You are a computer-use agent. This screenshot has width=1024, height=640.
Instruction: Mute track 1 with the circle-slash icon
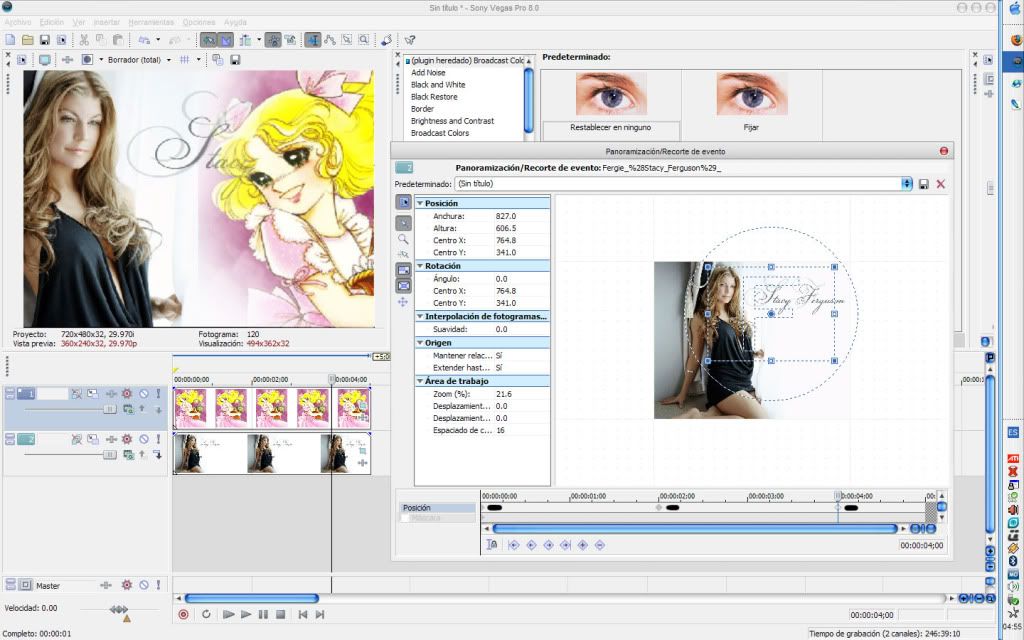pos(144,394)
